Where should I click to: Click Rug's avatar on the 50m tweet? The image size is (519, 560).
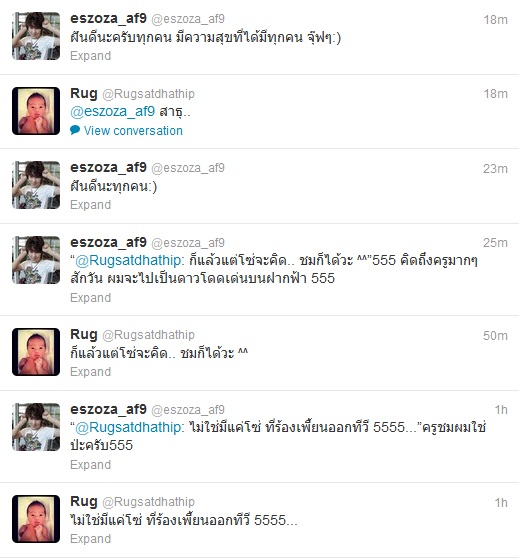pyautogui.click(x=36, y=352)
